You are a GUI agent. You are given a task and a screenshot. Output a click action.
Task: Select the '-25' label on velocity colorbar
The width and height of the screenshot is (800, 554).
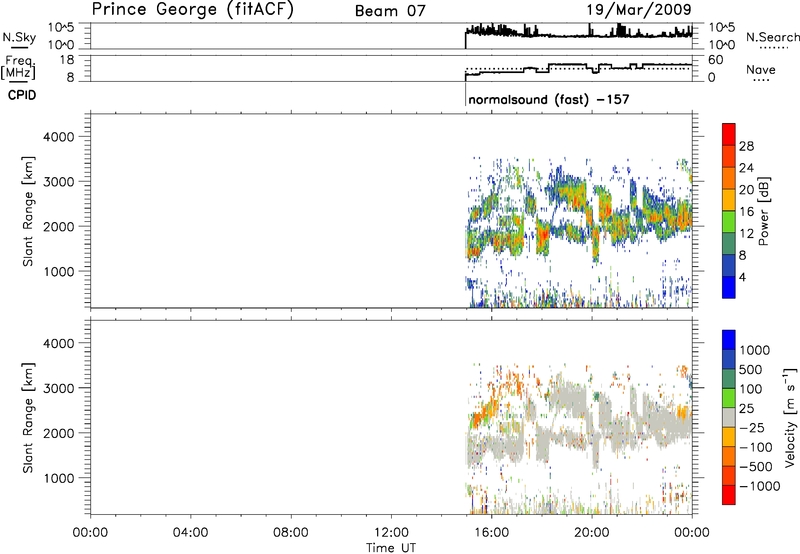752,427
